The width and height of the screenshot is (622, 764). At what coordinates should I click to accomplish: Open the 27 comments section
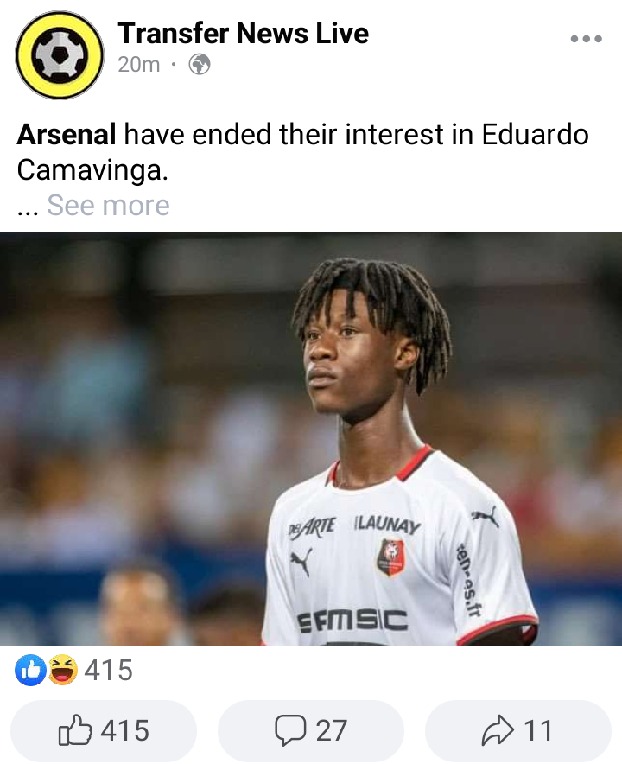click(311, 731)
